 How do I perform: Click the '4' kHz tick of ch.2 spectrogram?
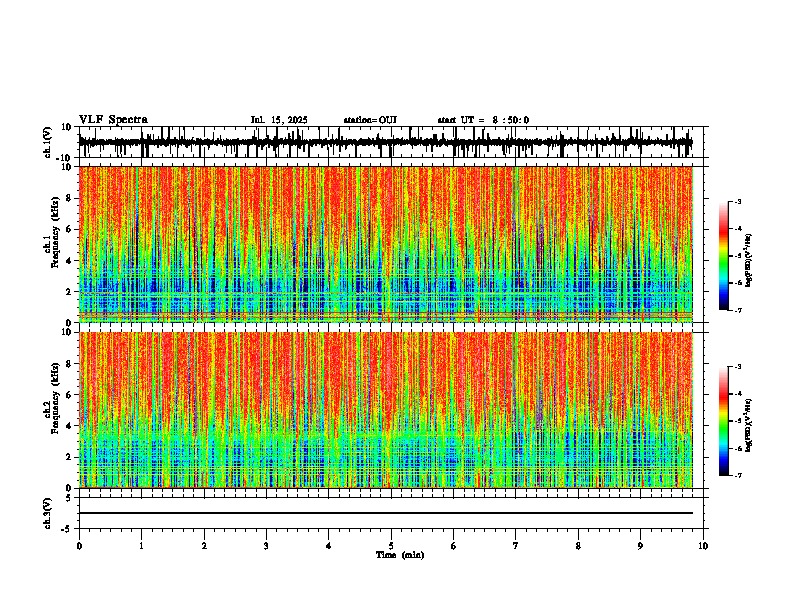70,426
